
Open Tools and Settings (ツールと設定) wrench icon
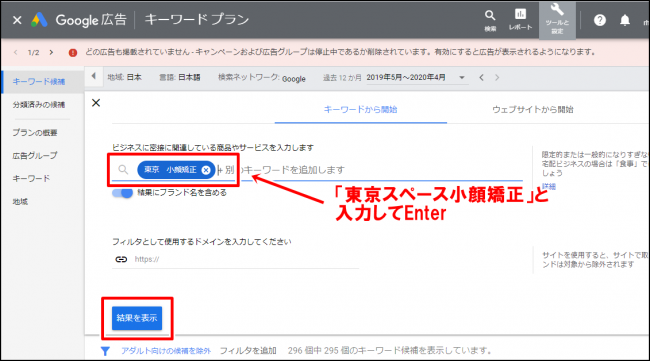tap(557, 19)
